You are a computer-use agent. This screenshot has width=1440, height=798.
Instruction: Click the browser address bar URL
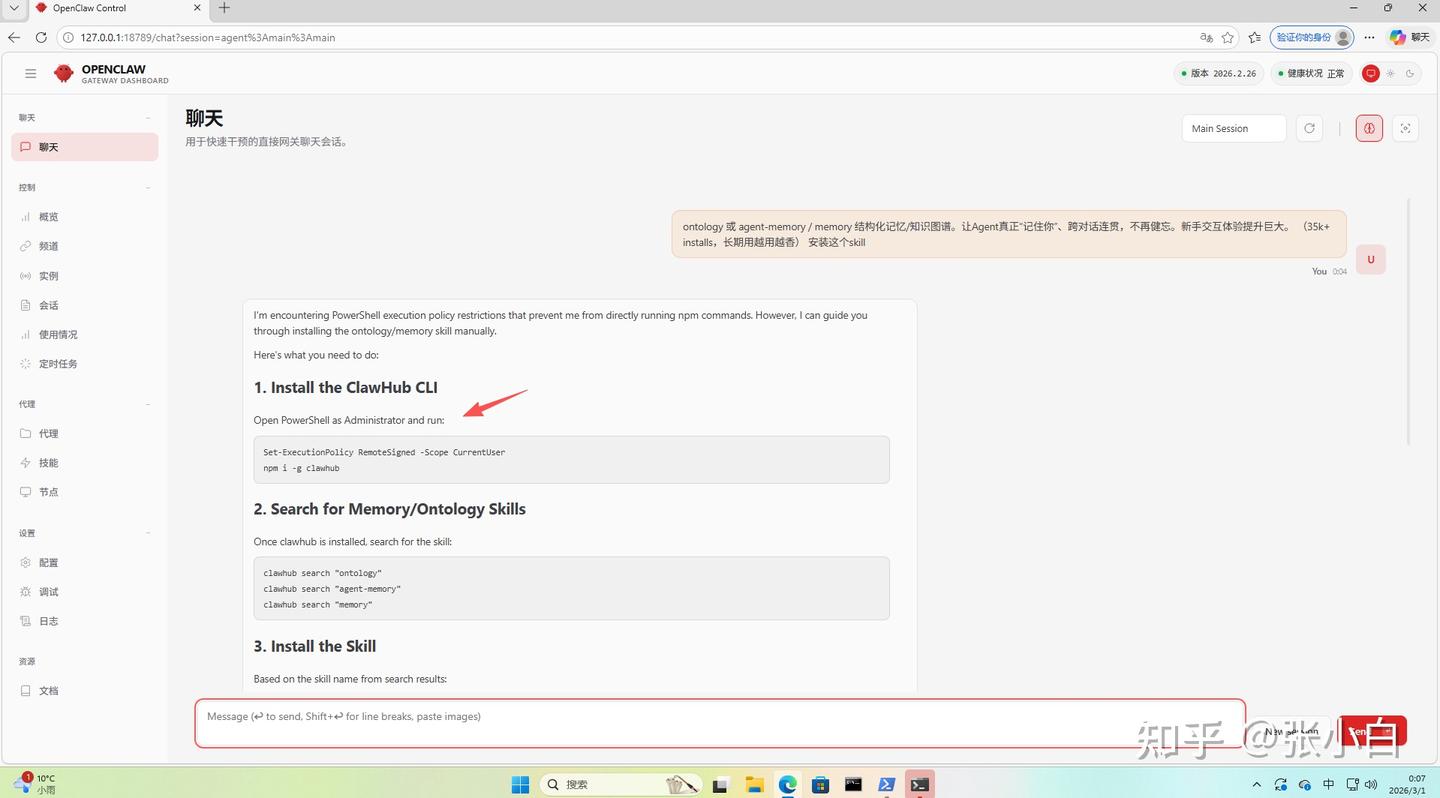click(208, 38)
